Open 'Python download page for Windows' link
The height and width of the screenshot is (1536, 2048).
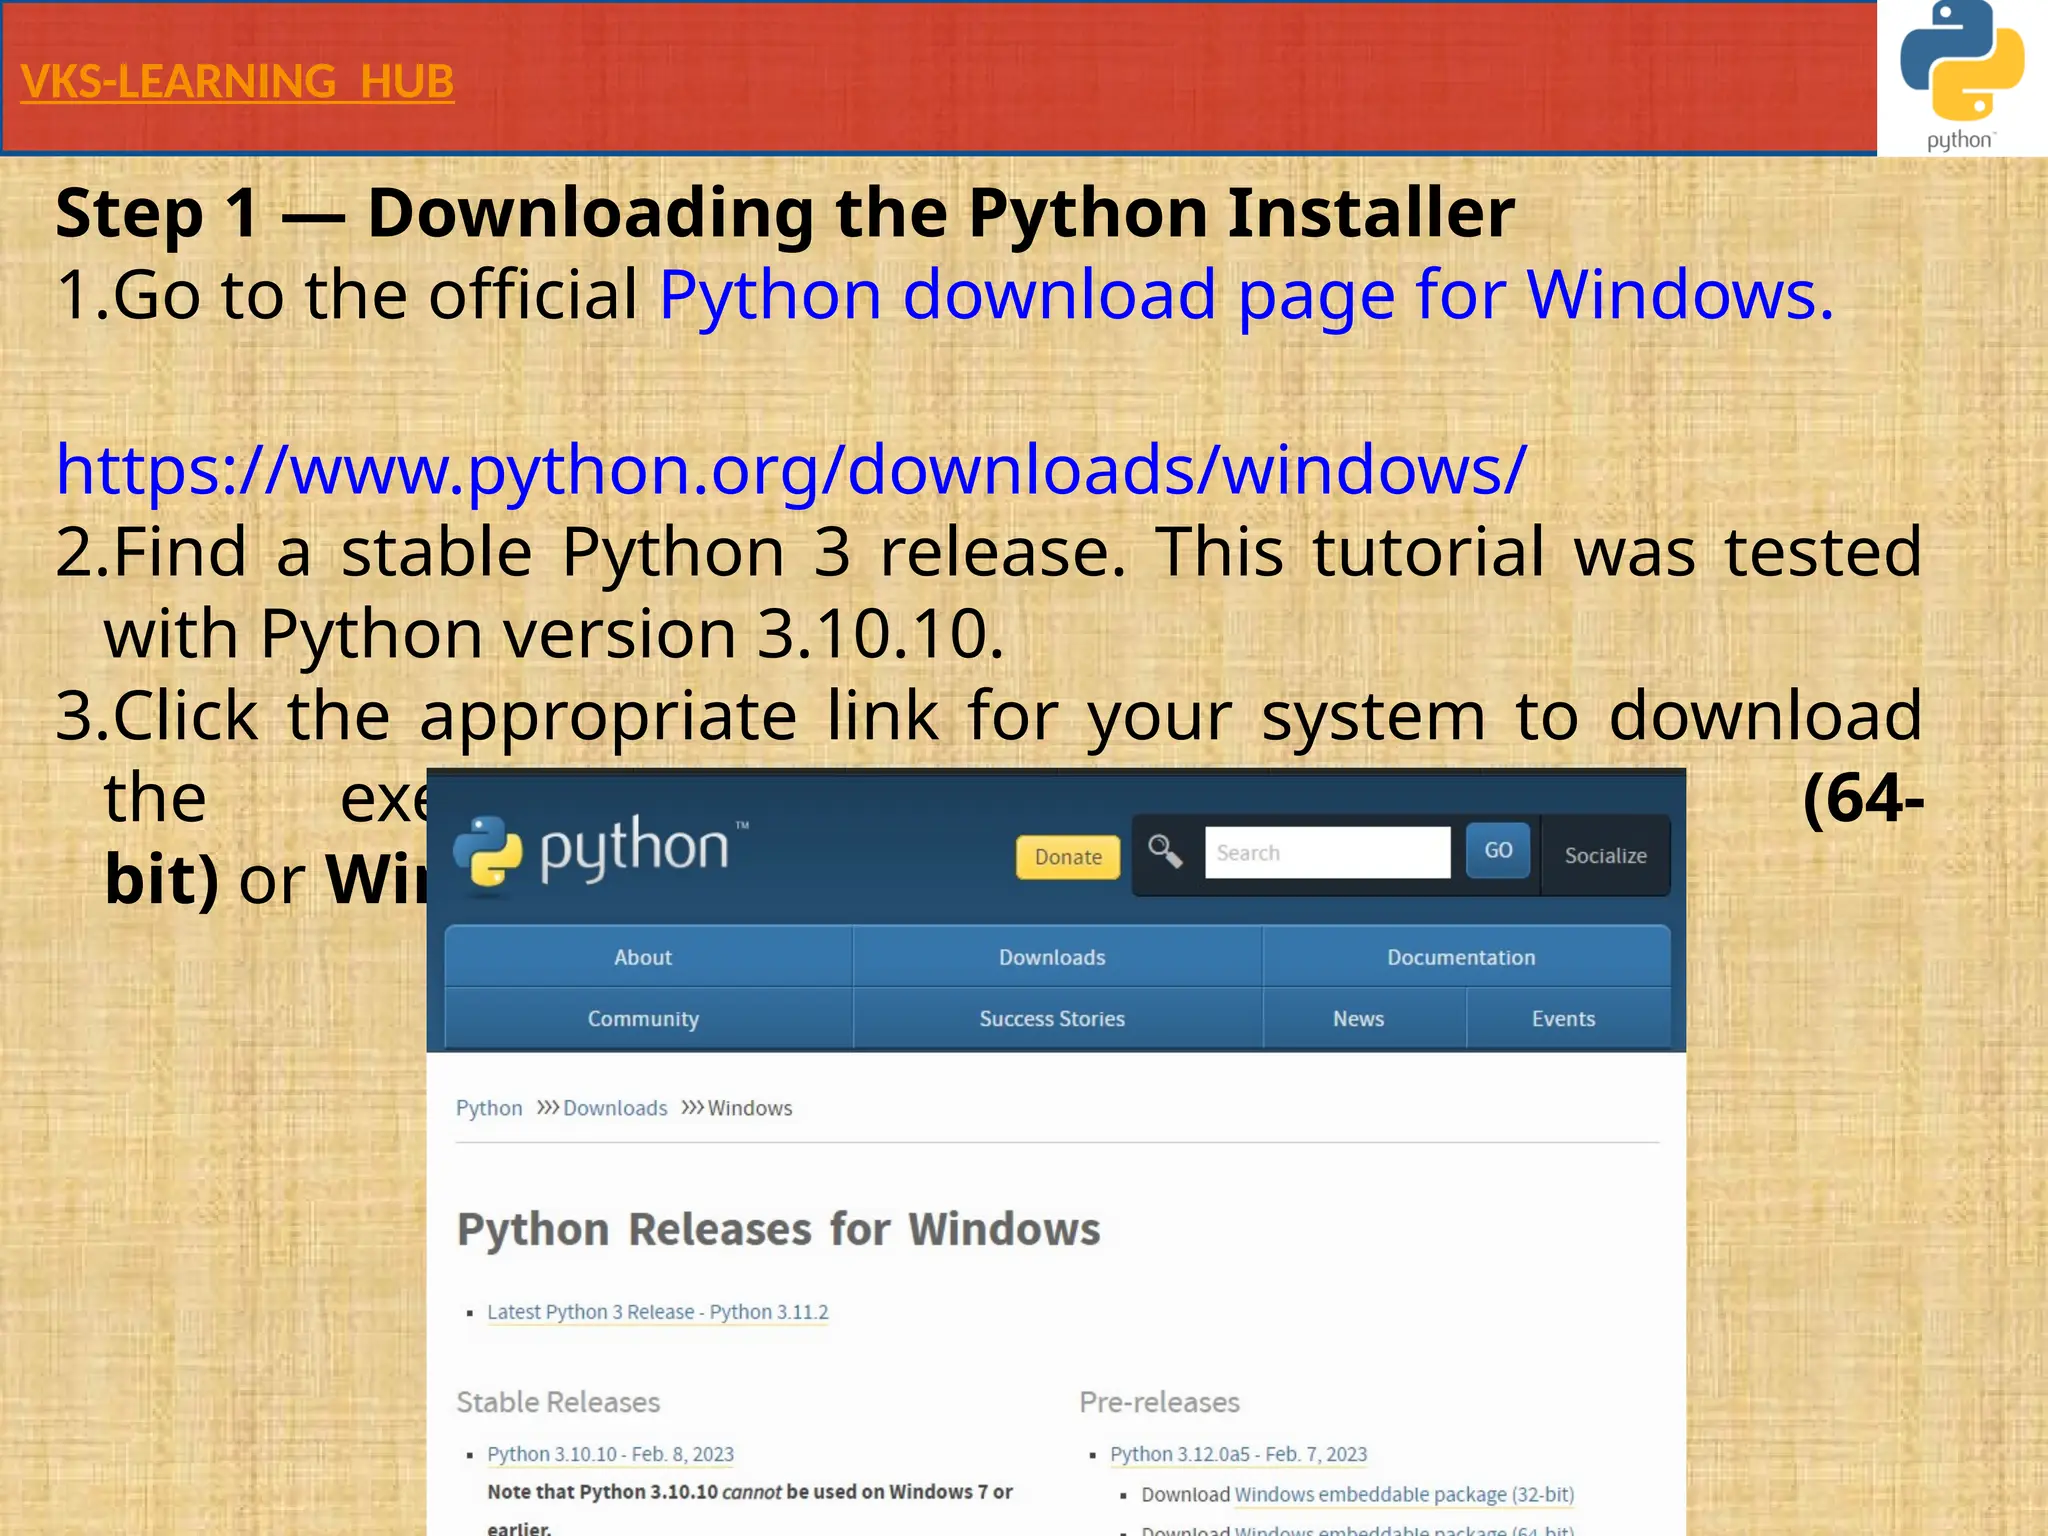tap(1247, 295)
